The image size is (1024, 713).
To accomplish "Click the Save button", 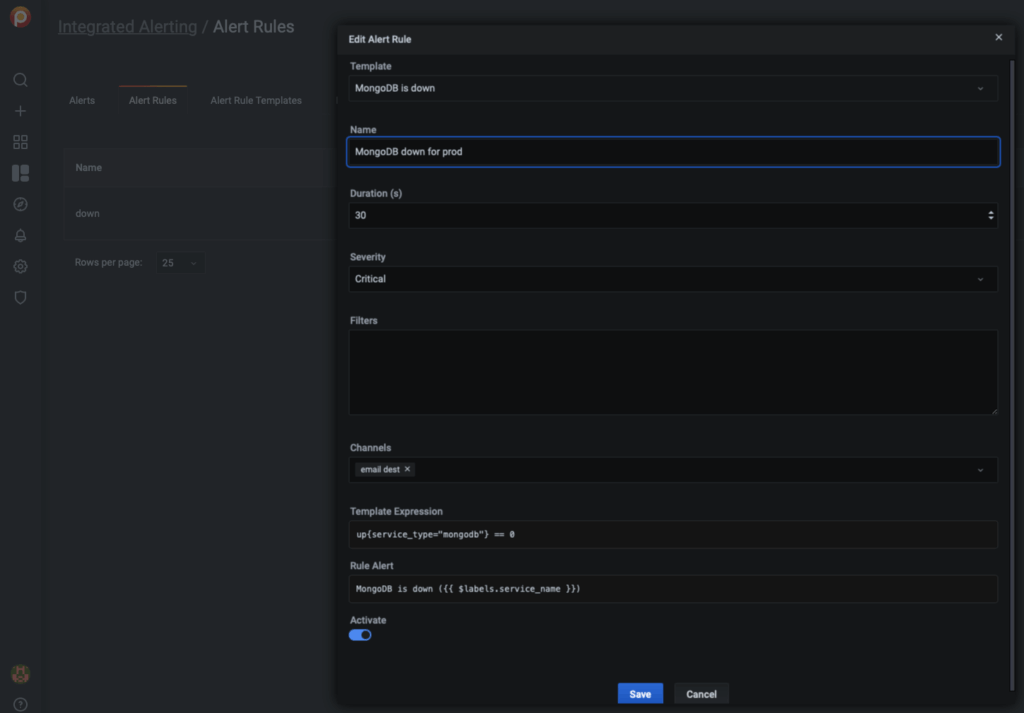I will pyautogui.click(x=640, y=694).
